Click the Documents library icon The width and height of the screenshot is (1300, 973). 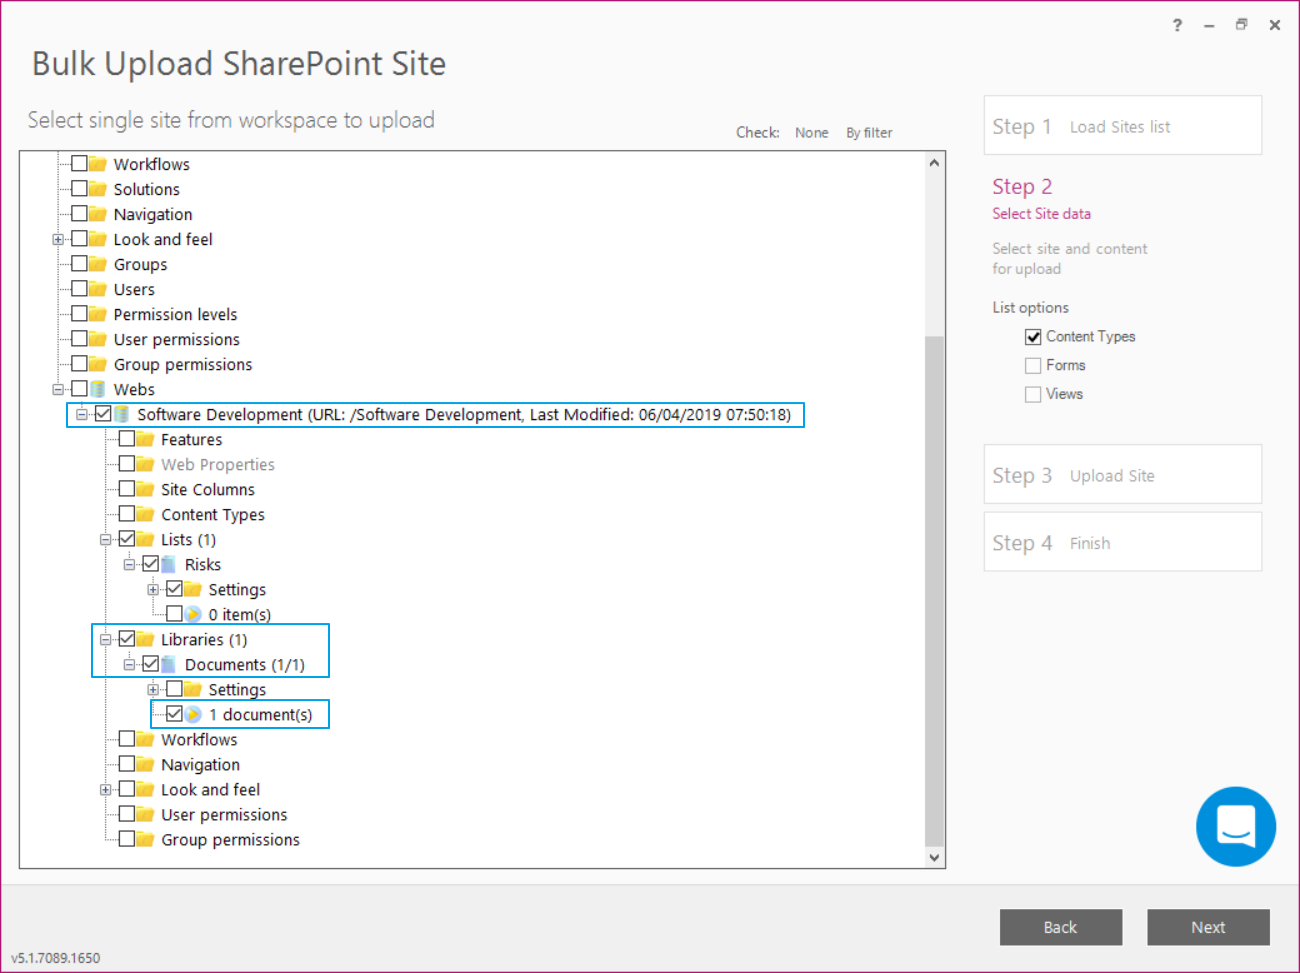(170, 664)
